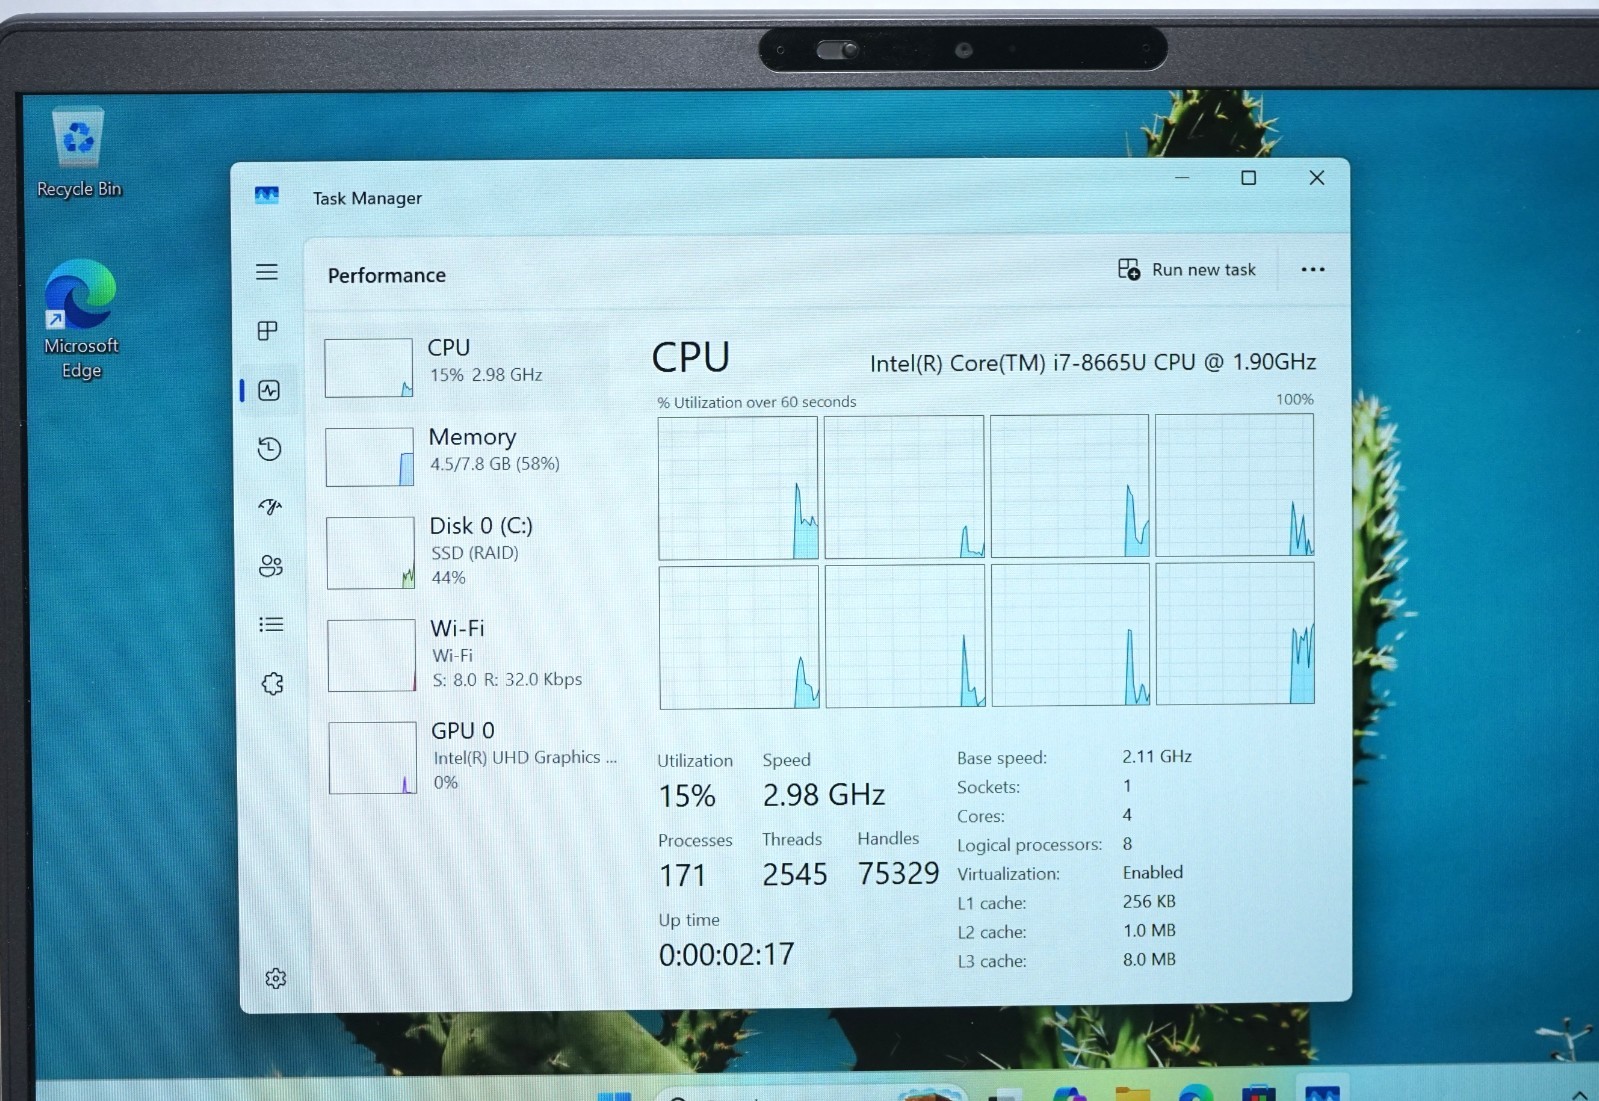This screenshot has height=1101, width=1599.
Task: Click the Logical processors label
Action: tap(1029, 845)
